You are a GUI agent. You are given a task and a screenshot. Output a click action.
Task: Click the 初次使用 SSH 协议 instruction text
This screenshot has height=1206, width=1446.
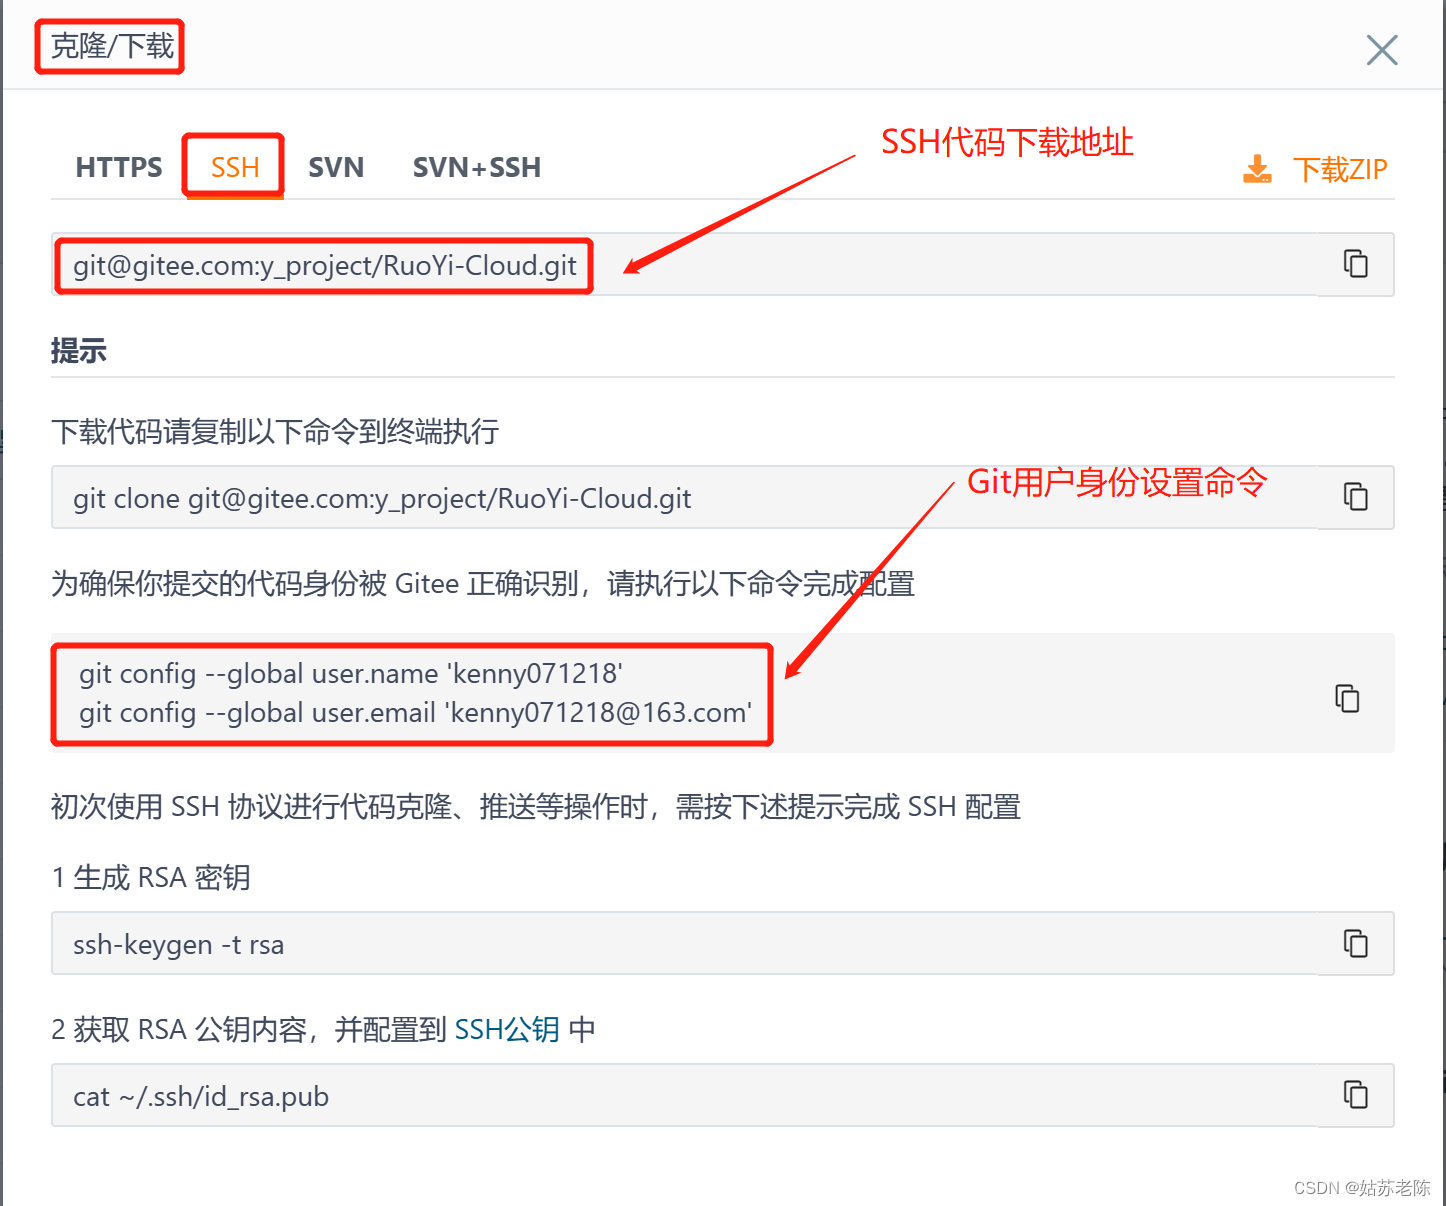536,806
